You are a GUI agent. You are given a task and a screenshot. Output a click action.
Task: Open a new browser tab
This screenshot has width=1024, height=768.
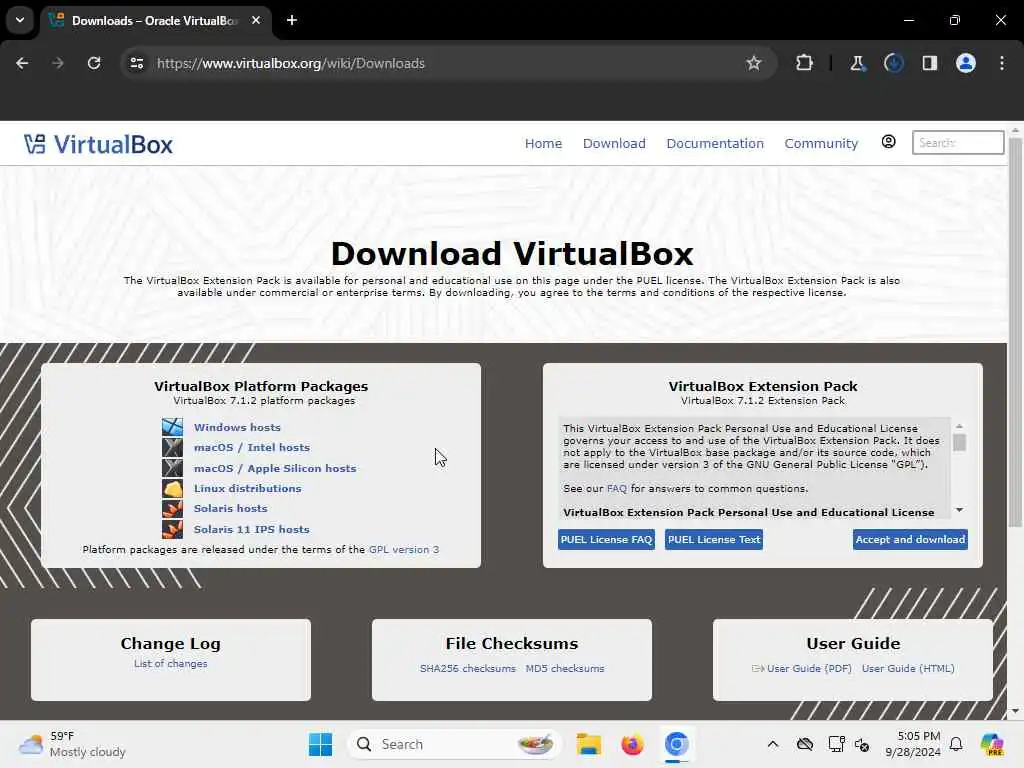point(292,20)
